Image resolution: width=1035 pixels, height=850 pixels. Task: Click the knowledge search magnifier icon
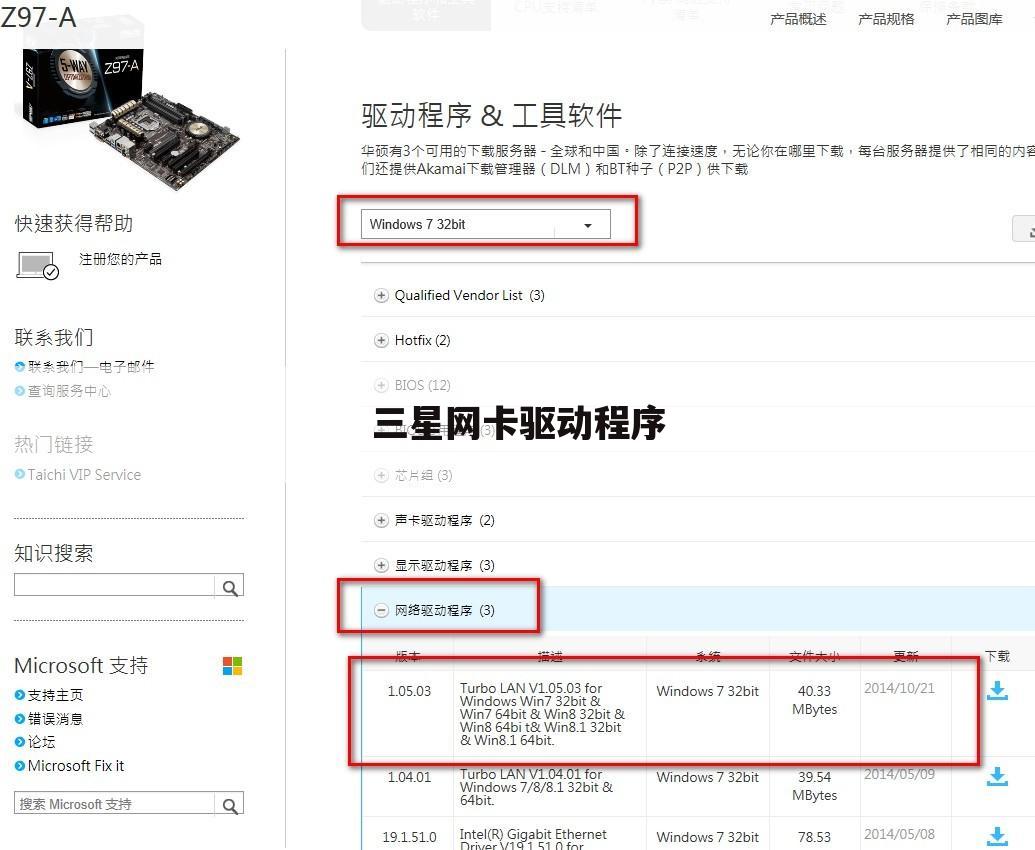click(x=230, y=586)
